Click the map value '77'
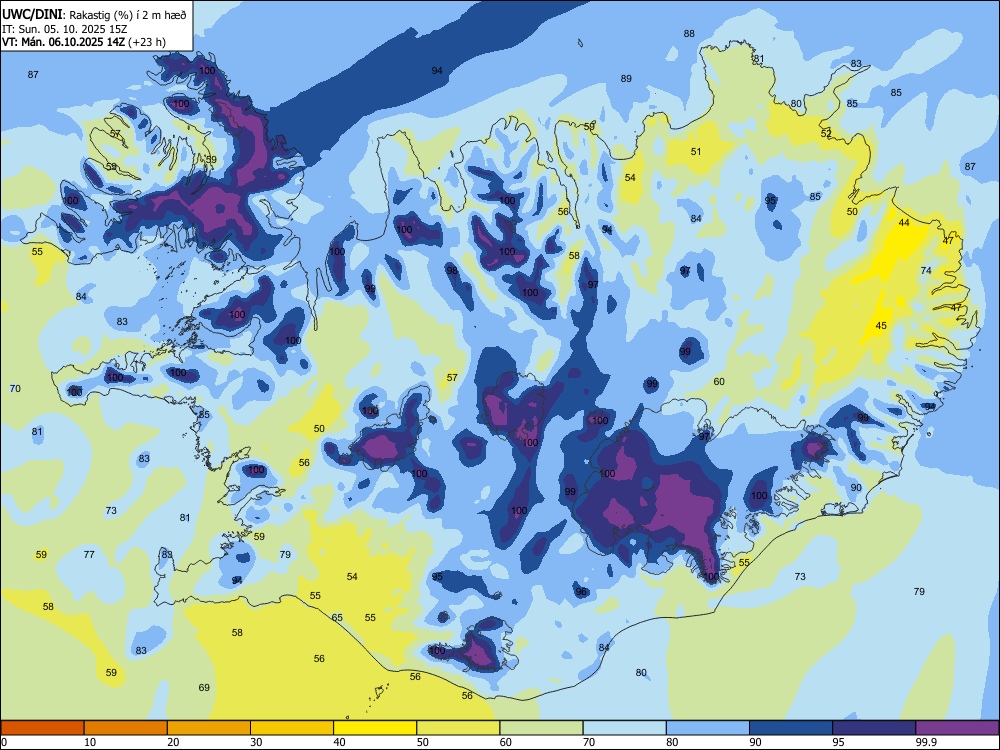1000x750 pixels. [89, 555]
